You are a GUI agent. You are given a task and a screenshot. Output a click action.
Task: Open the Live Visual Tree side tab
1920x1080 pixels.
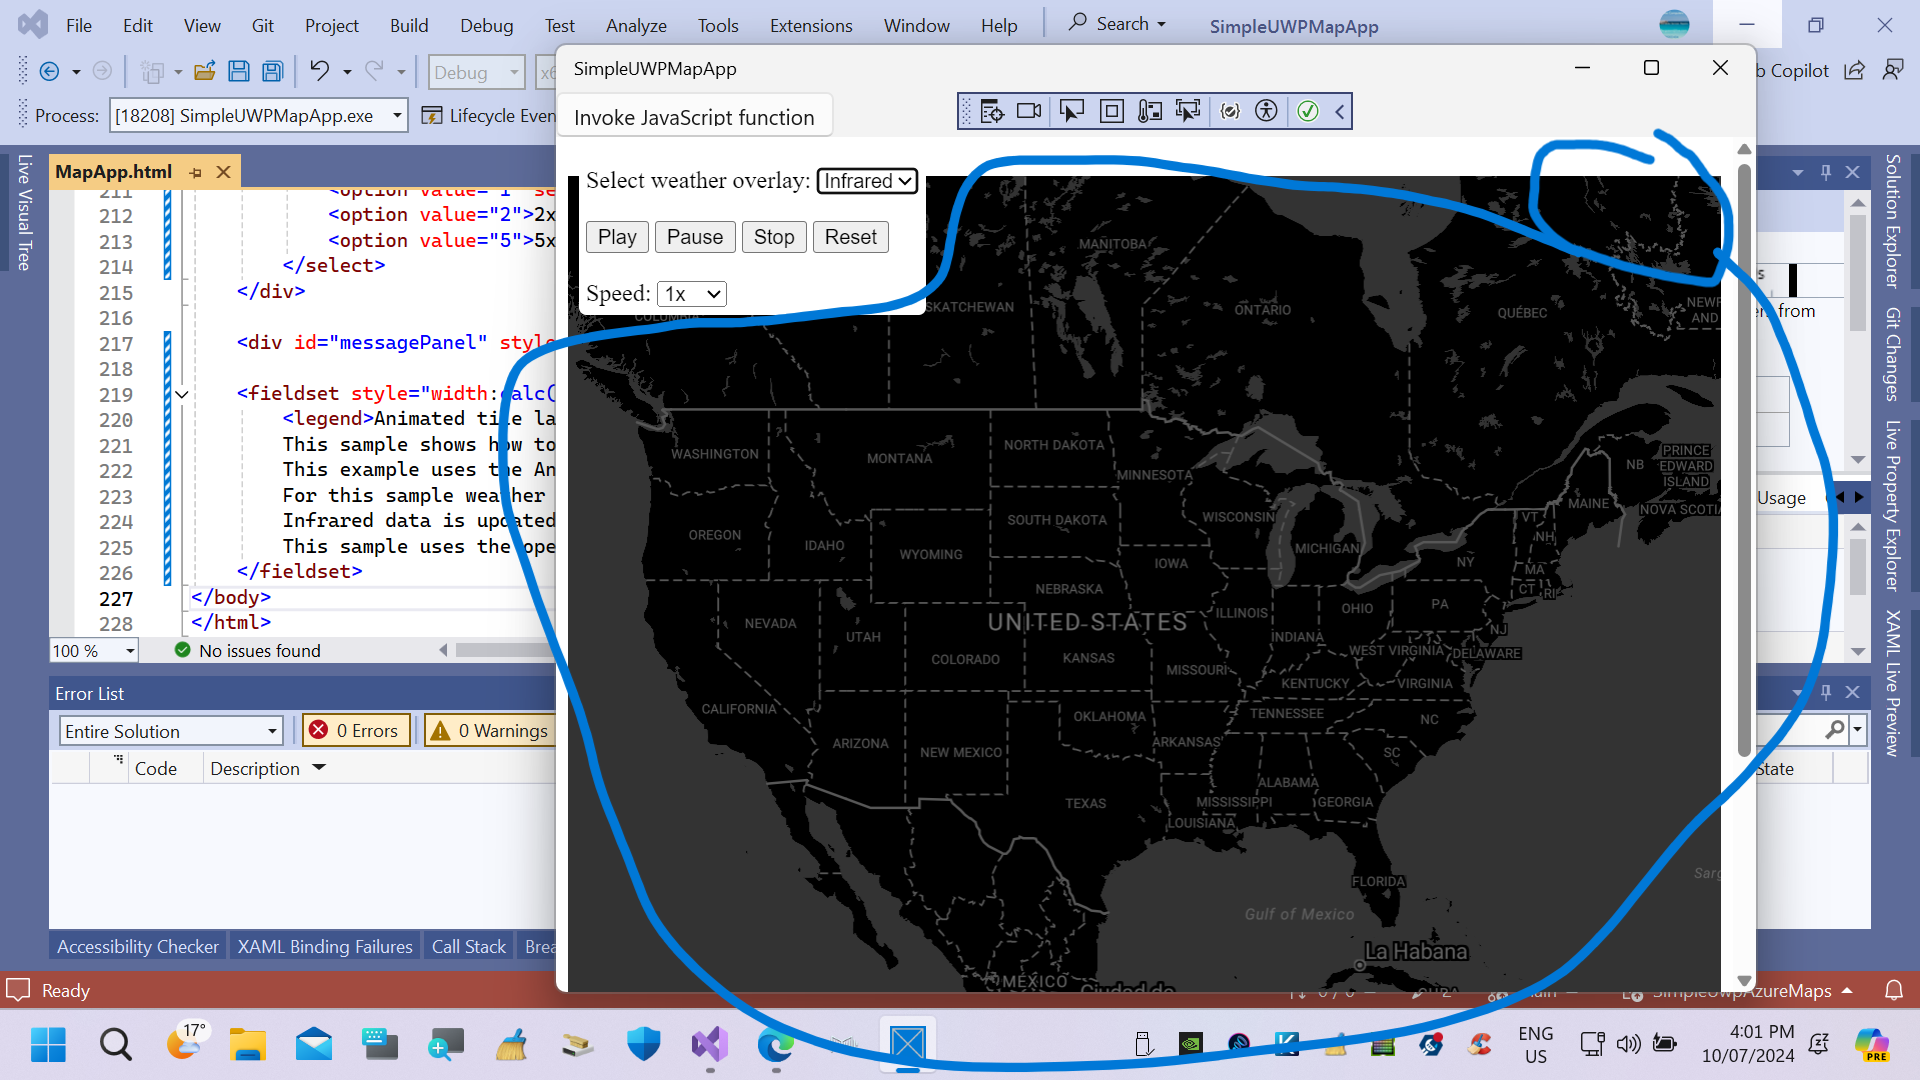25,213
